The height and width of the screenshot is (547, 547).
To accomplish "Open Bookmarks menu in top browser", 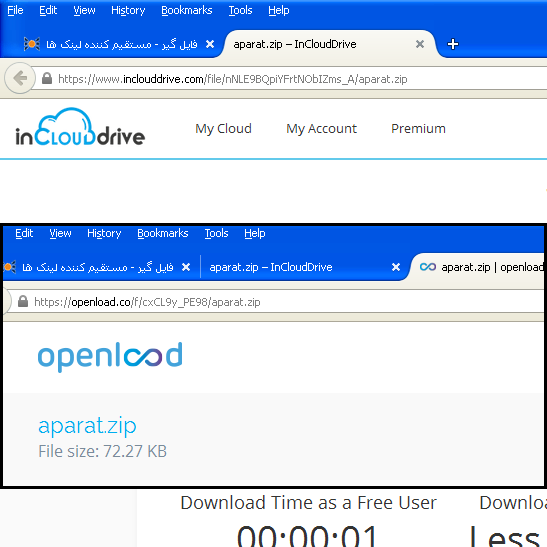I will (x=187, y=10).
